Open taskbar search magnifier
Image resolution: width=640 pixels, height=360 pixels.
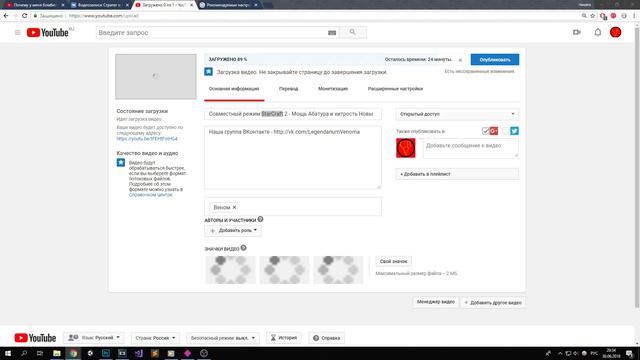[x=24, y=353]
